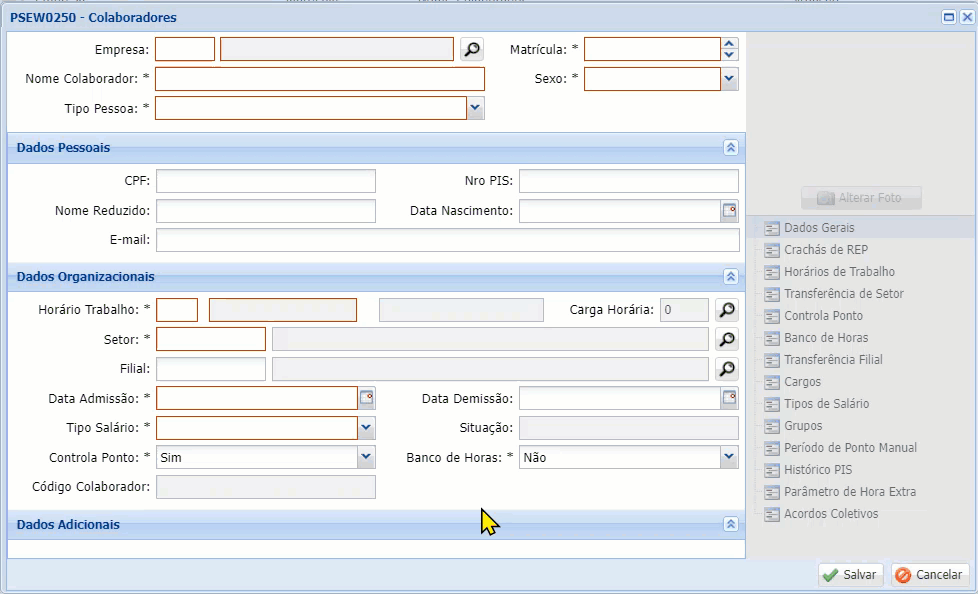Open the Controla Ponto dropdown
This screenshot has width=978, height=594.
[x=367, y=457]
